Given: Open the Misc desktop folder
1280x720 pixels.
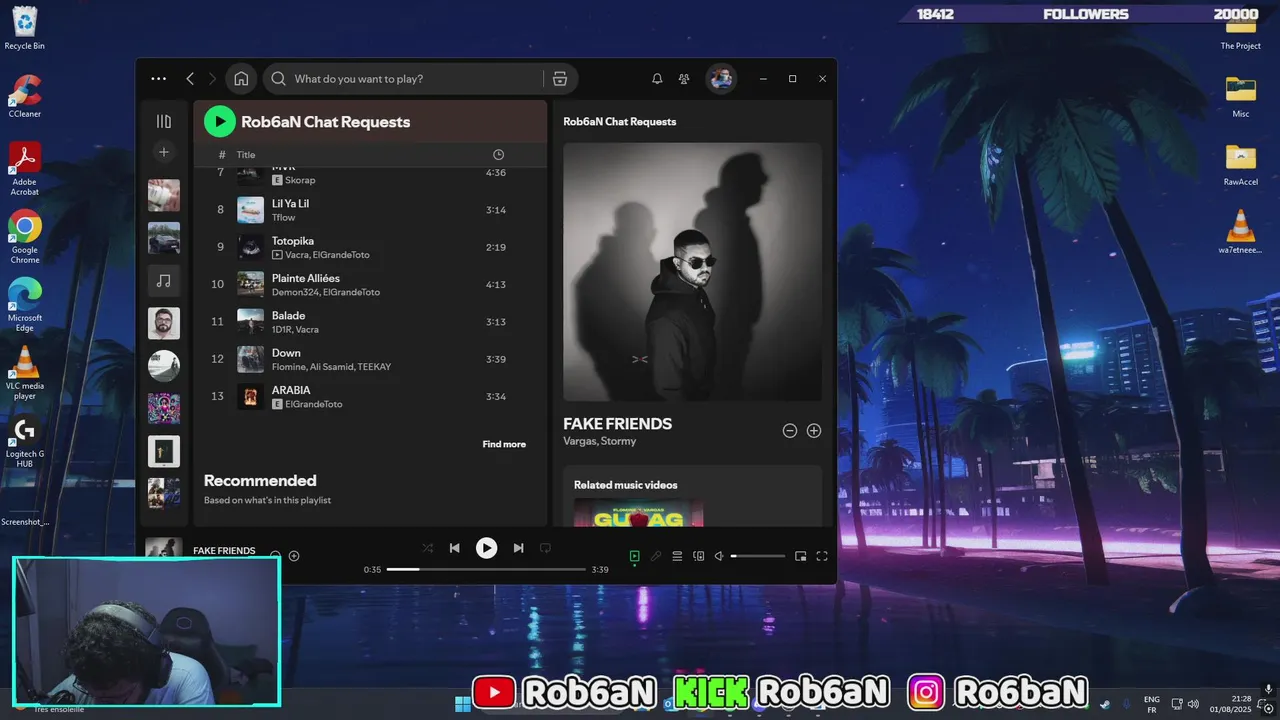Looking at the screenshot, I should (x=1241, y=96).
